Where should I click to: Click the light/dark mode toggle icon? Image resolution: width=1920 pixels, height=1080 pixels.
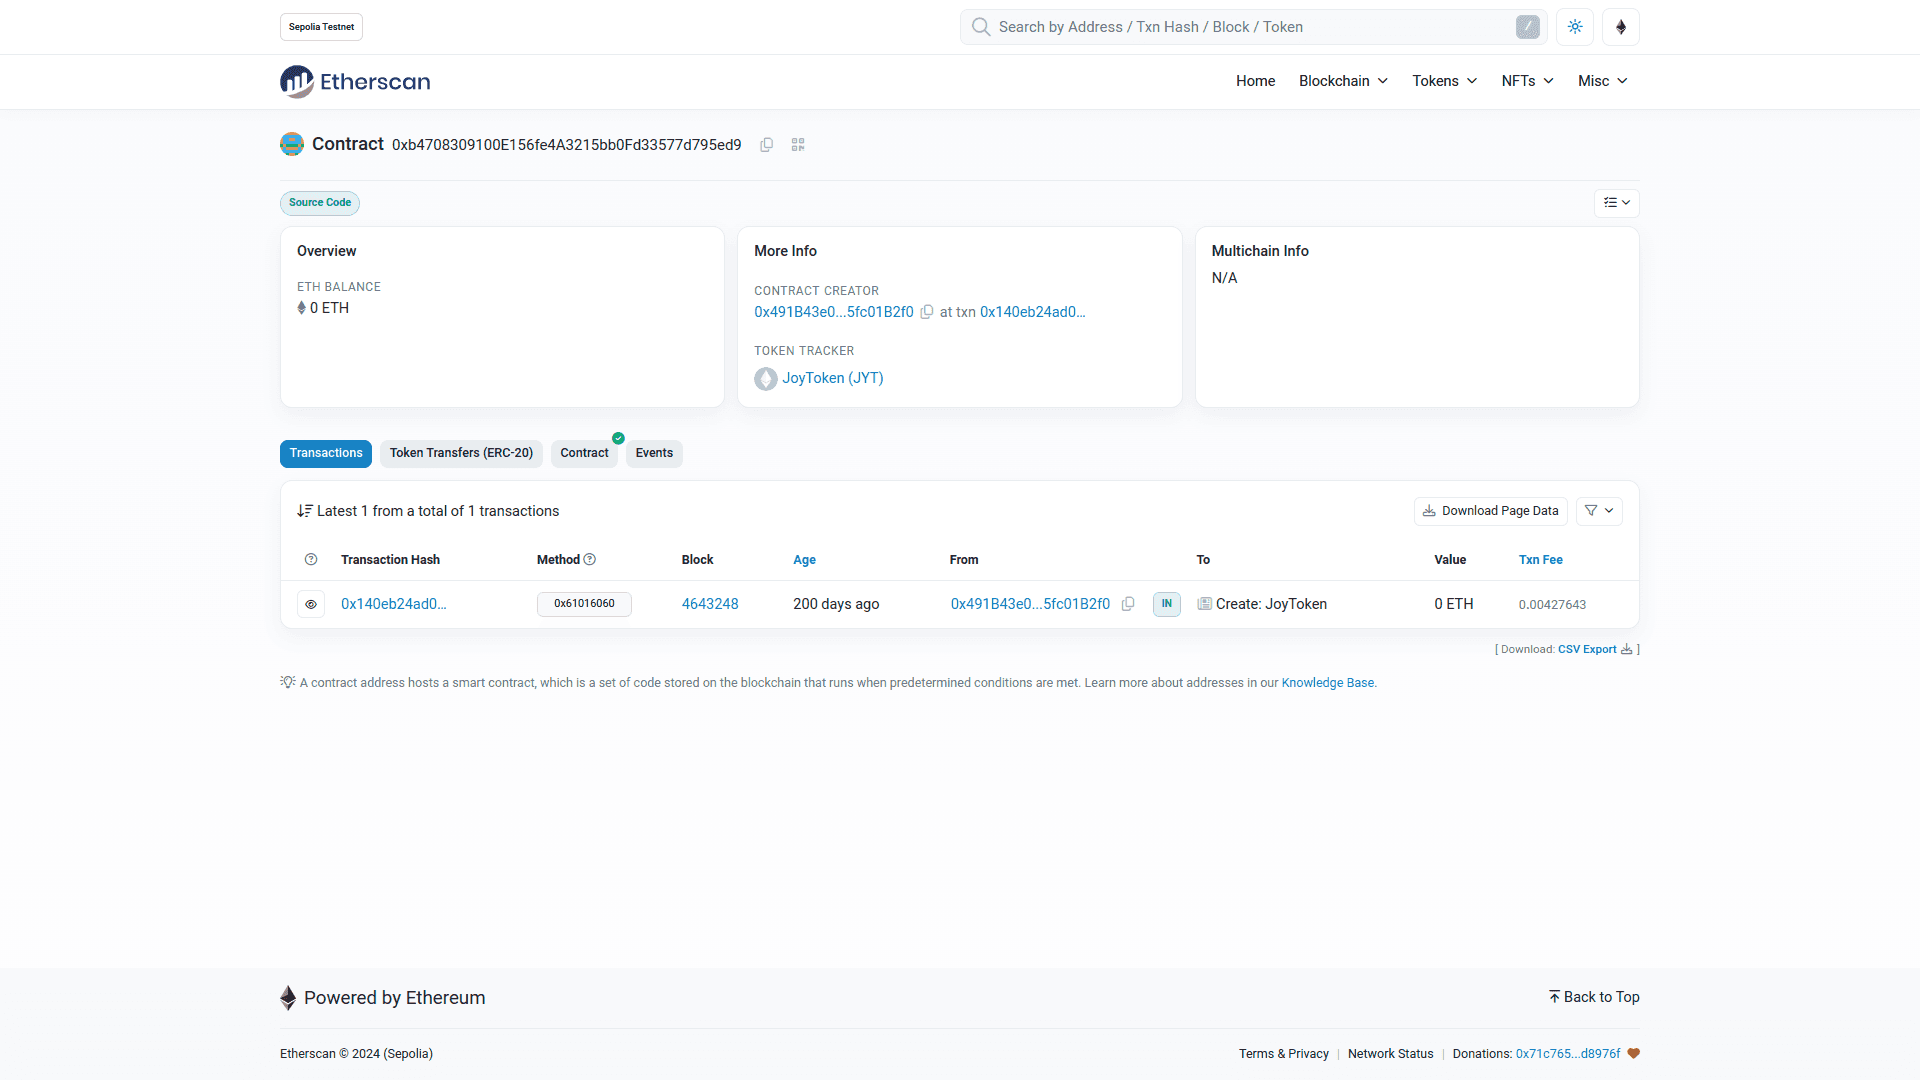[1575, 26]
